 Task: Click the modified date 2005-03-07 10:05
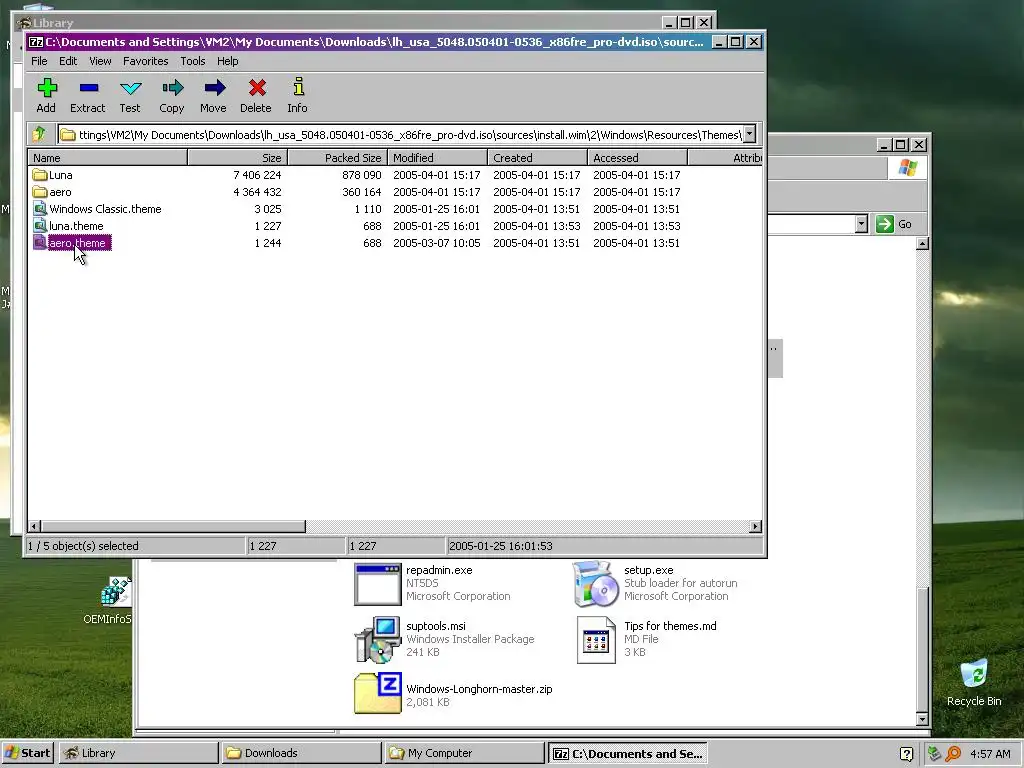pos(436,243)
